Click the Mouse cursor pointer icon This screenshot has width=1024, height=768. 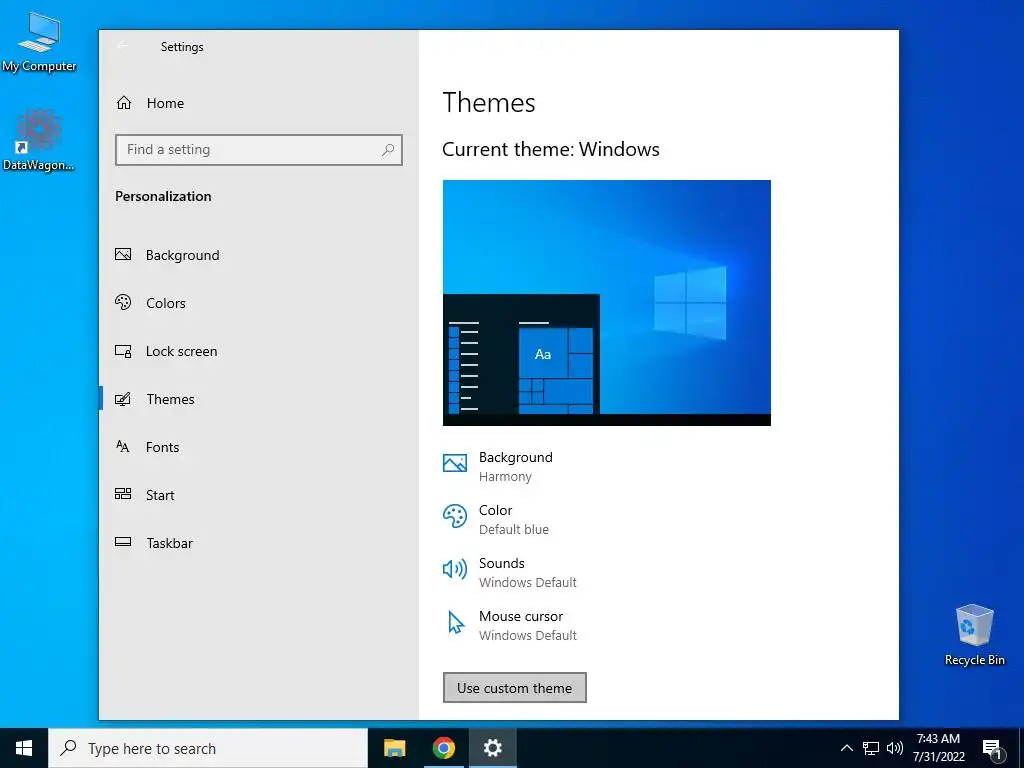coord(456,622)
